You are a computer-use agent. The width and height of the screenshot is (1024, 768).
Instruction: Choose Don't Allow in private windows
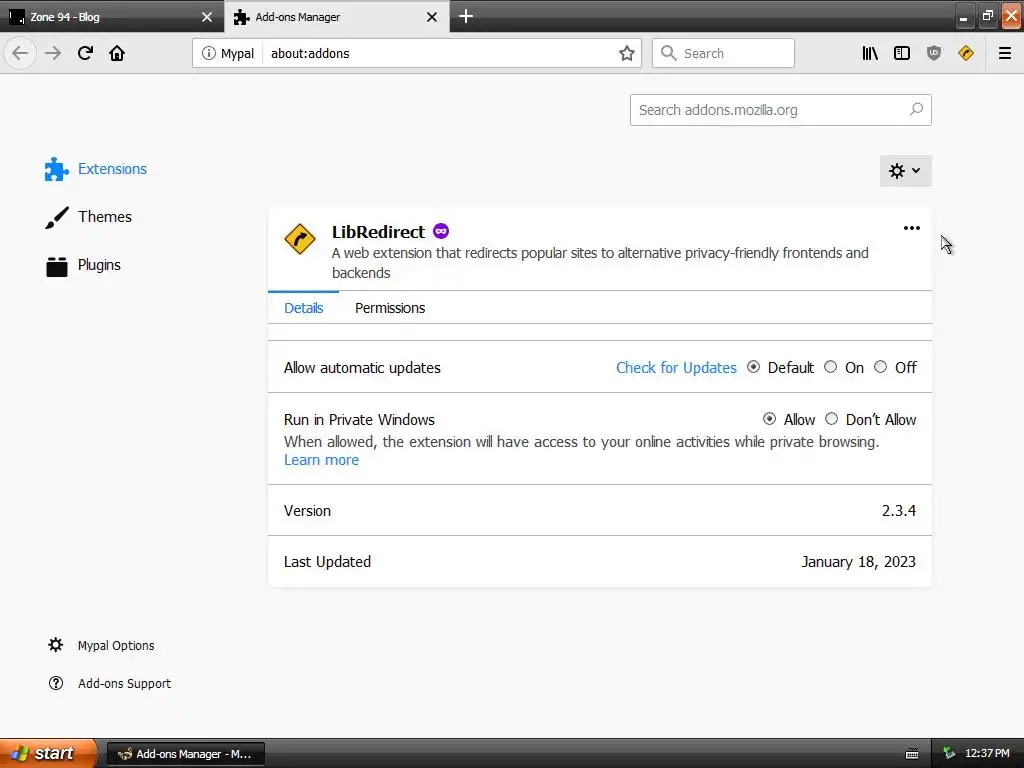click(x=831, y=419)
